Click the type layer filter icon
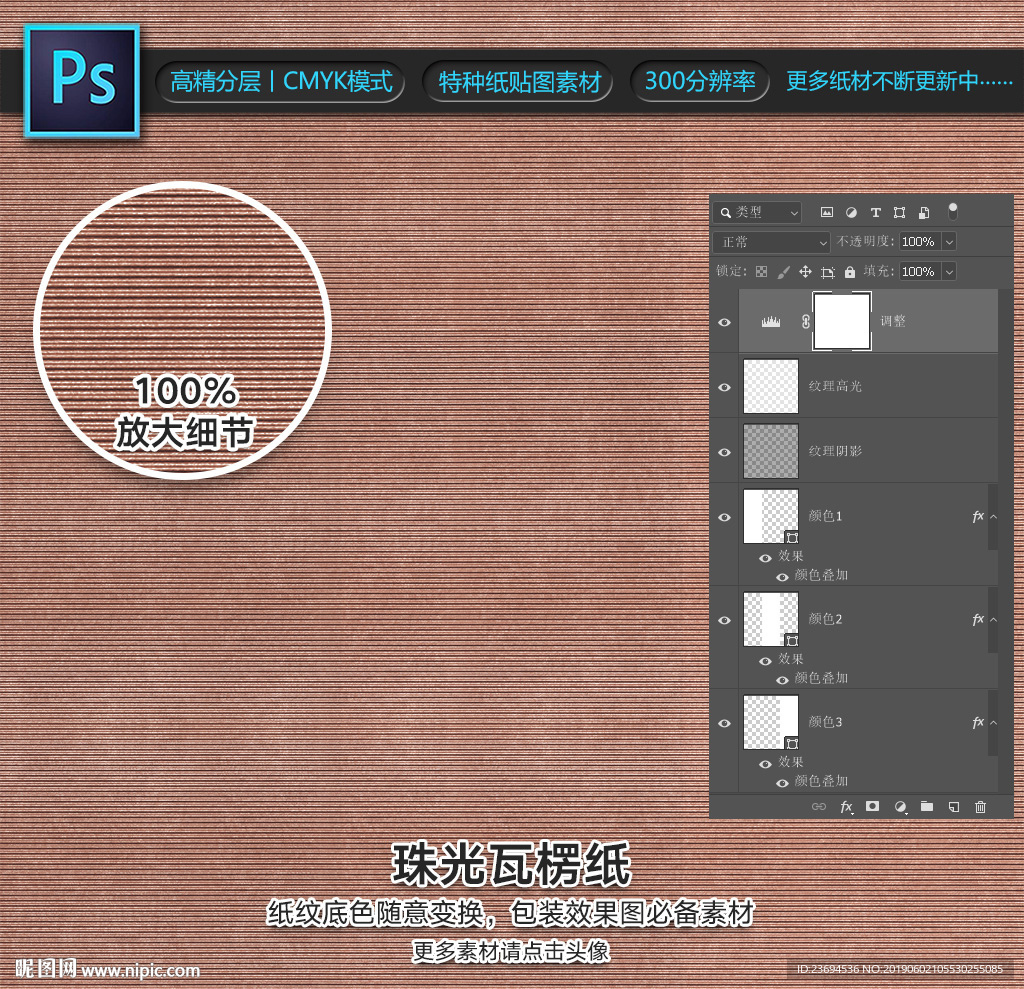Viewport: 1024px width, 989px height. pyautogui.click(x=876, y=212)
